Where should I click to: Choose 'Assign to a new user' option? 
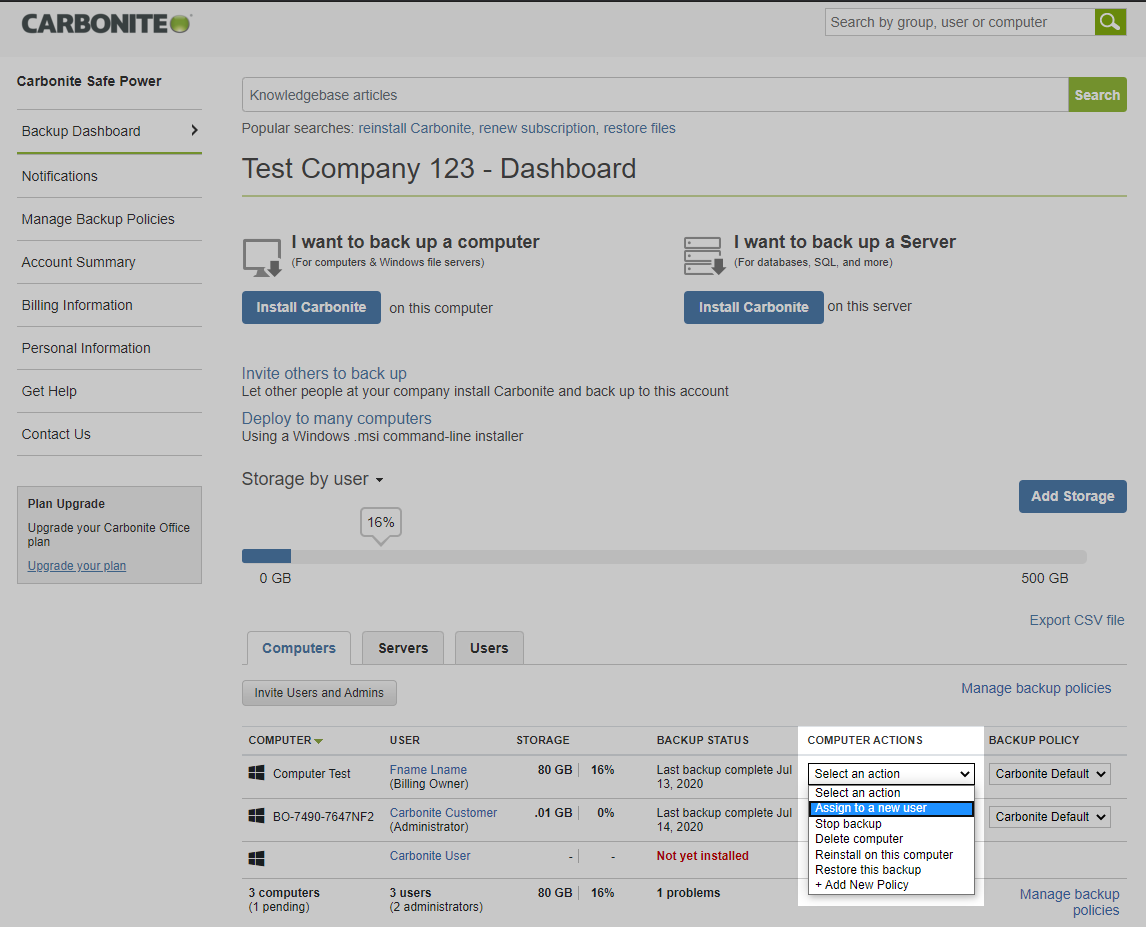click(x=890, y=808)
